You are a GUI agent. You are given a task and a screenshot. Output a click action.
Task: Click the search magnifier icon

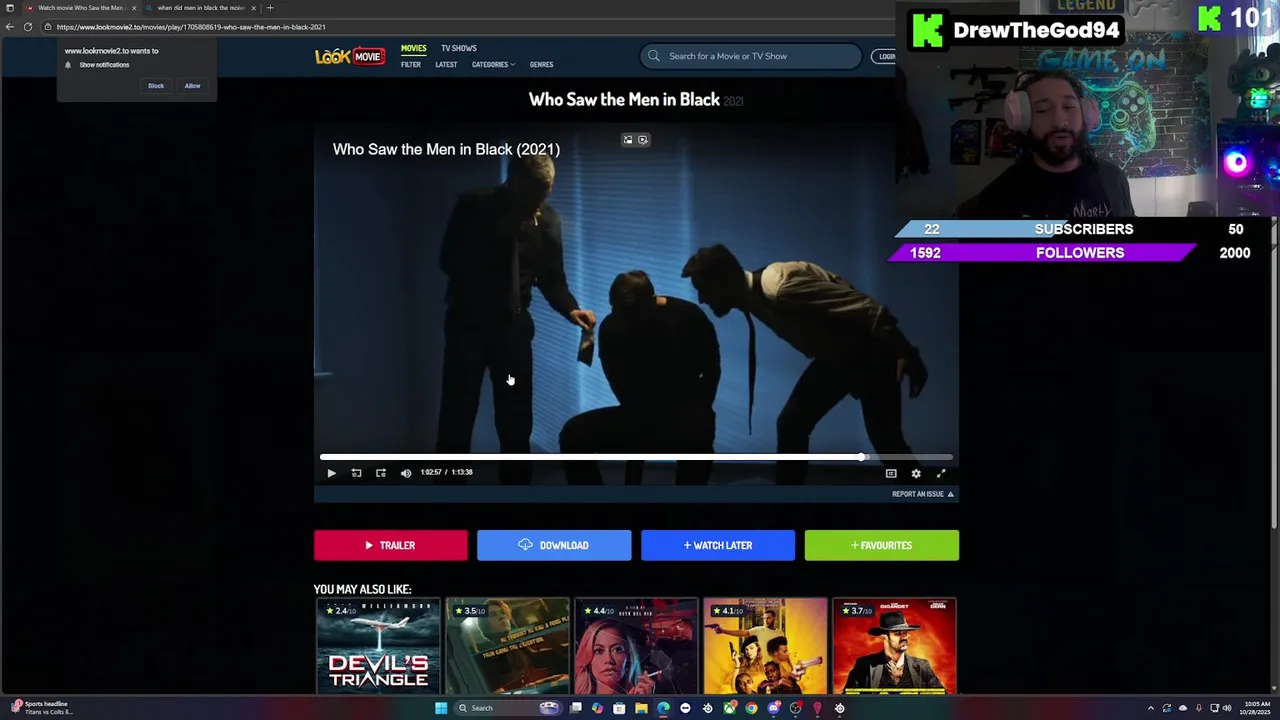[x=654, y=56]
